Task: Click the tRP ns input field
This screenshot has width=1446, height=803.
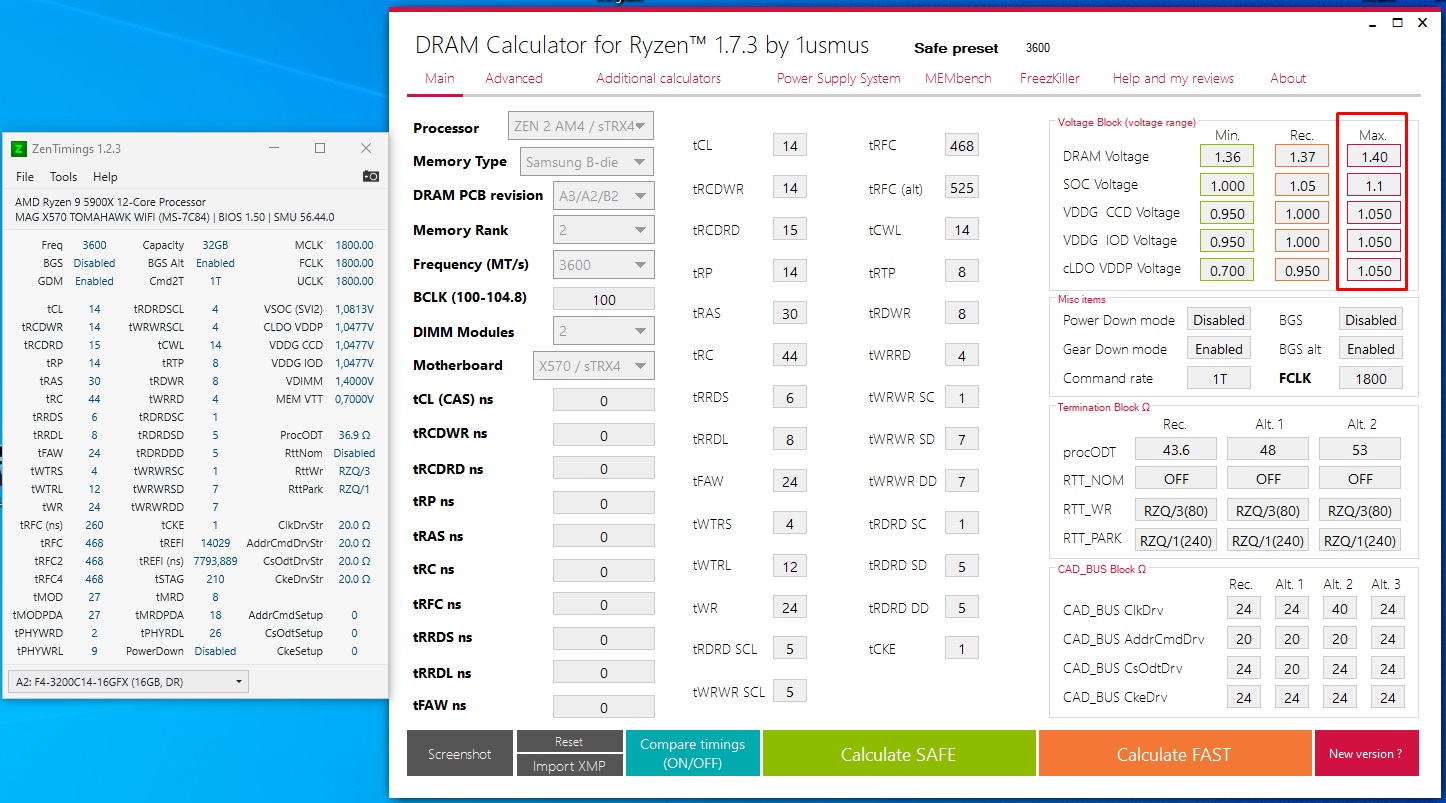Action: pyautogui.click(x=604, y=503)
